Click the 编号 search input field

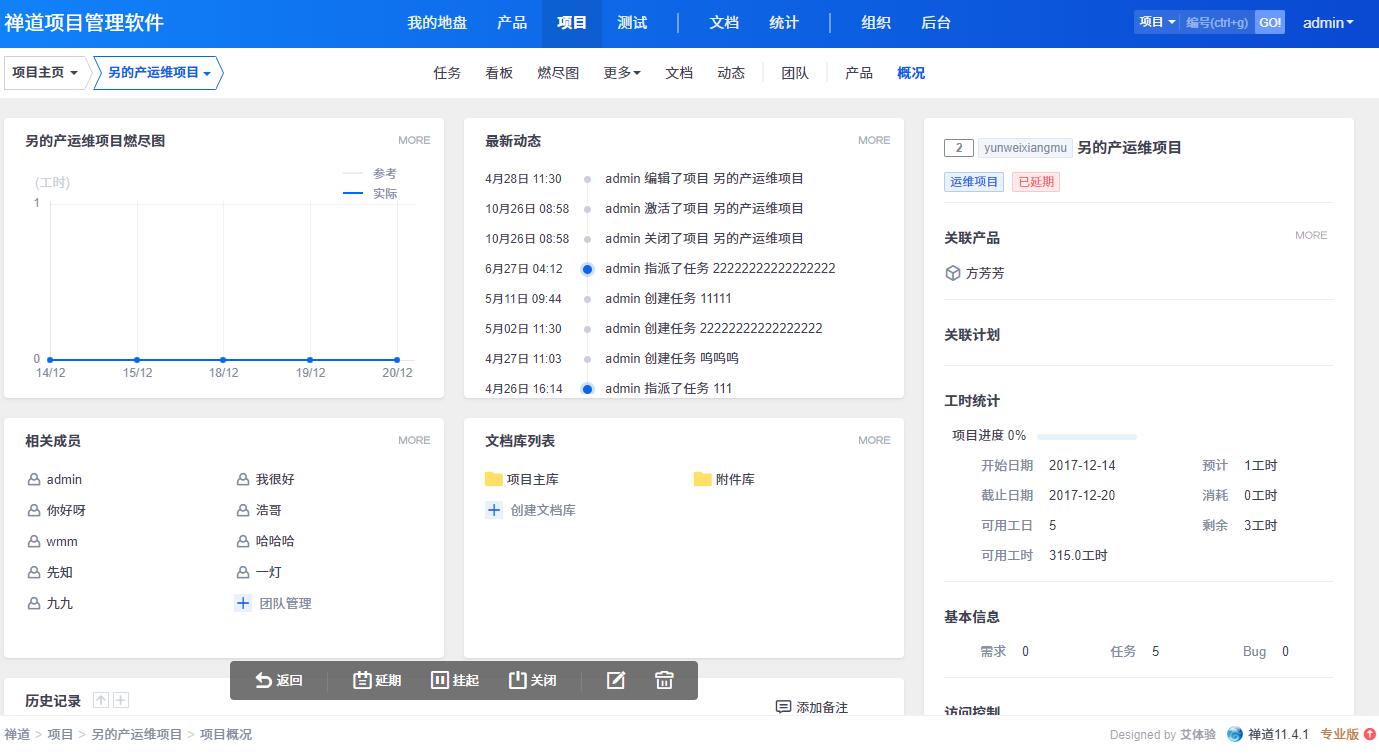tap(1216, 22)
